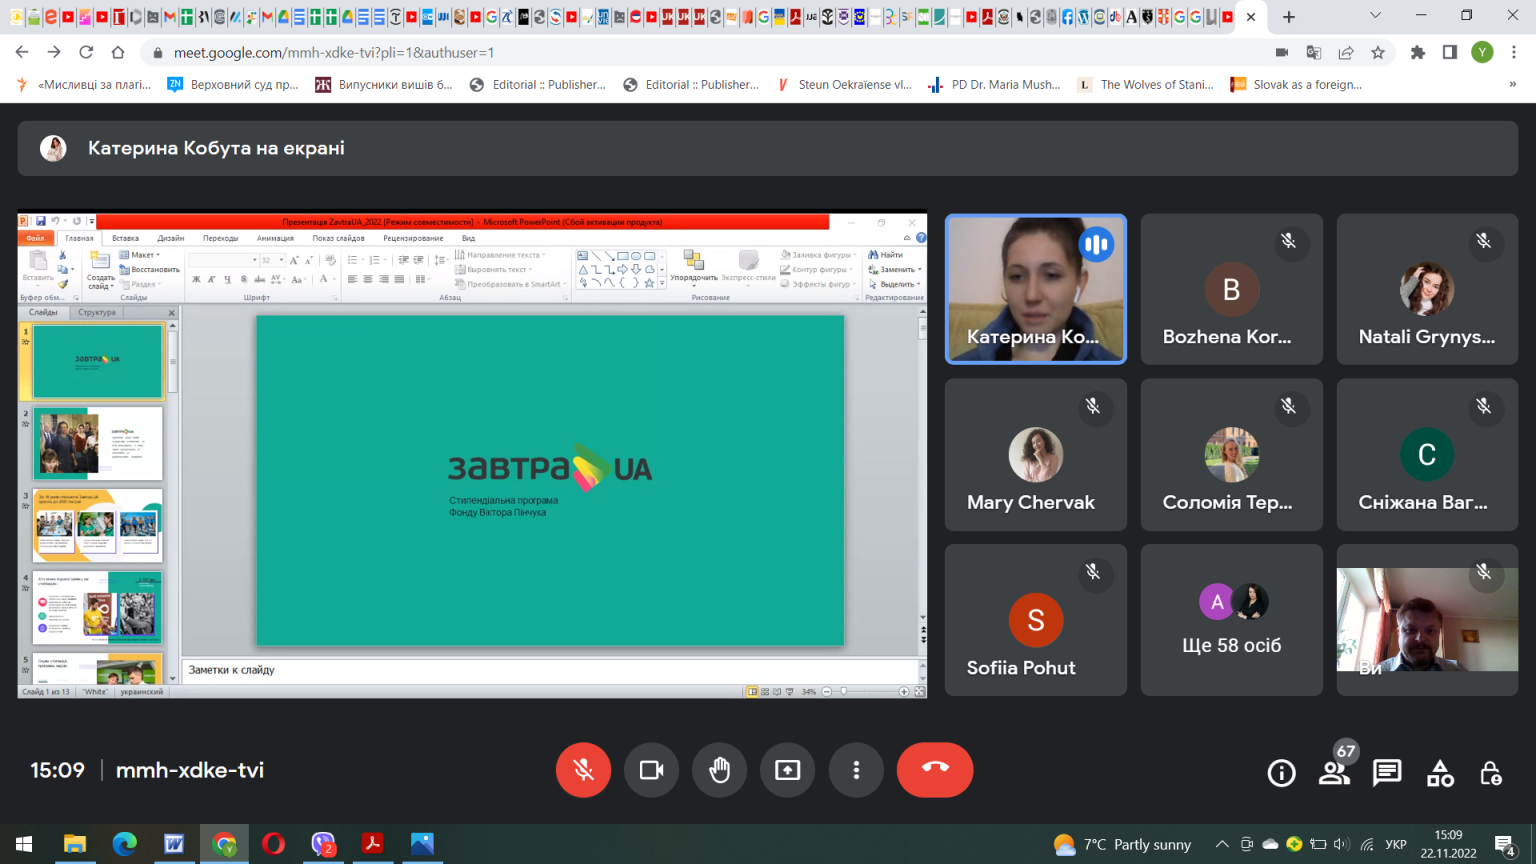Viewport: 1536px width, 864px height.
Task: Toggle the camera button
Action: click(651, 770)
